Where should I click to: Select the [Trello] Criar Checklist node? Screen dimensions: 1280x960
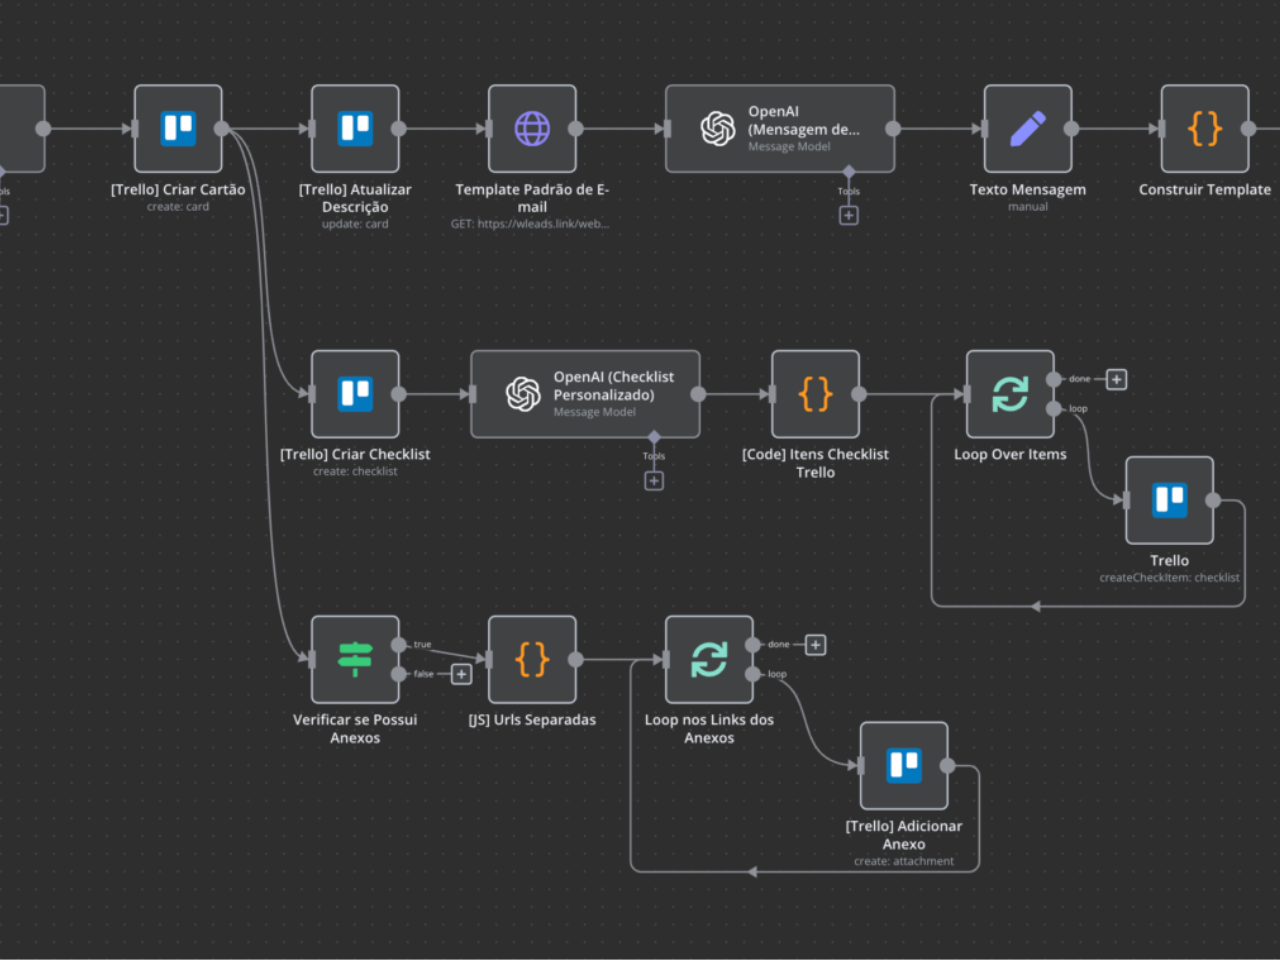tap(355, 394)
